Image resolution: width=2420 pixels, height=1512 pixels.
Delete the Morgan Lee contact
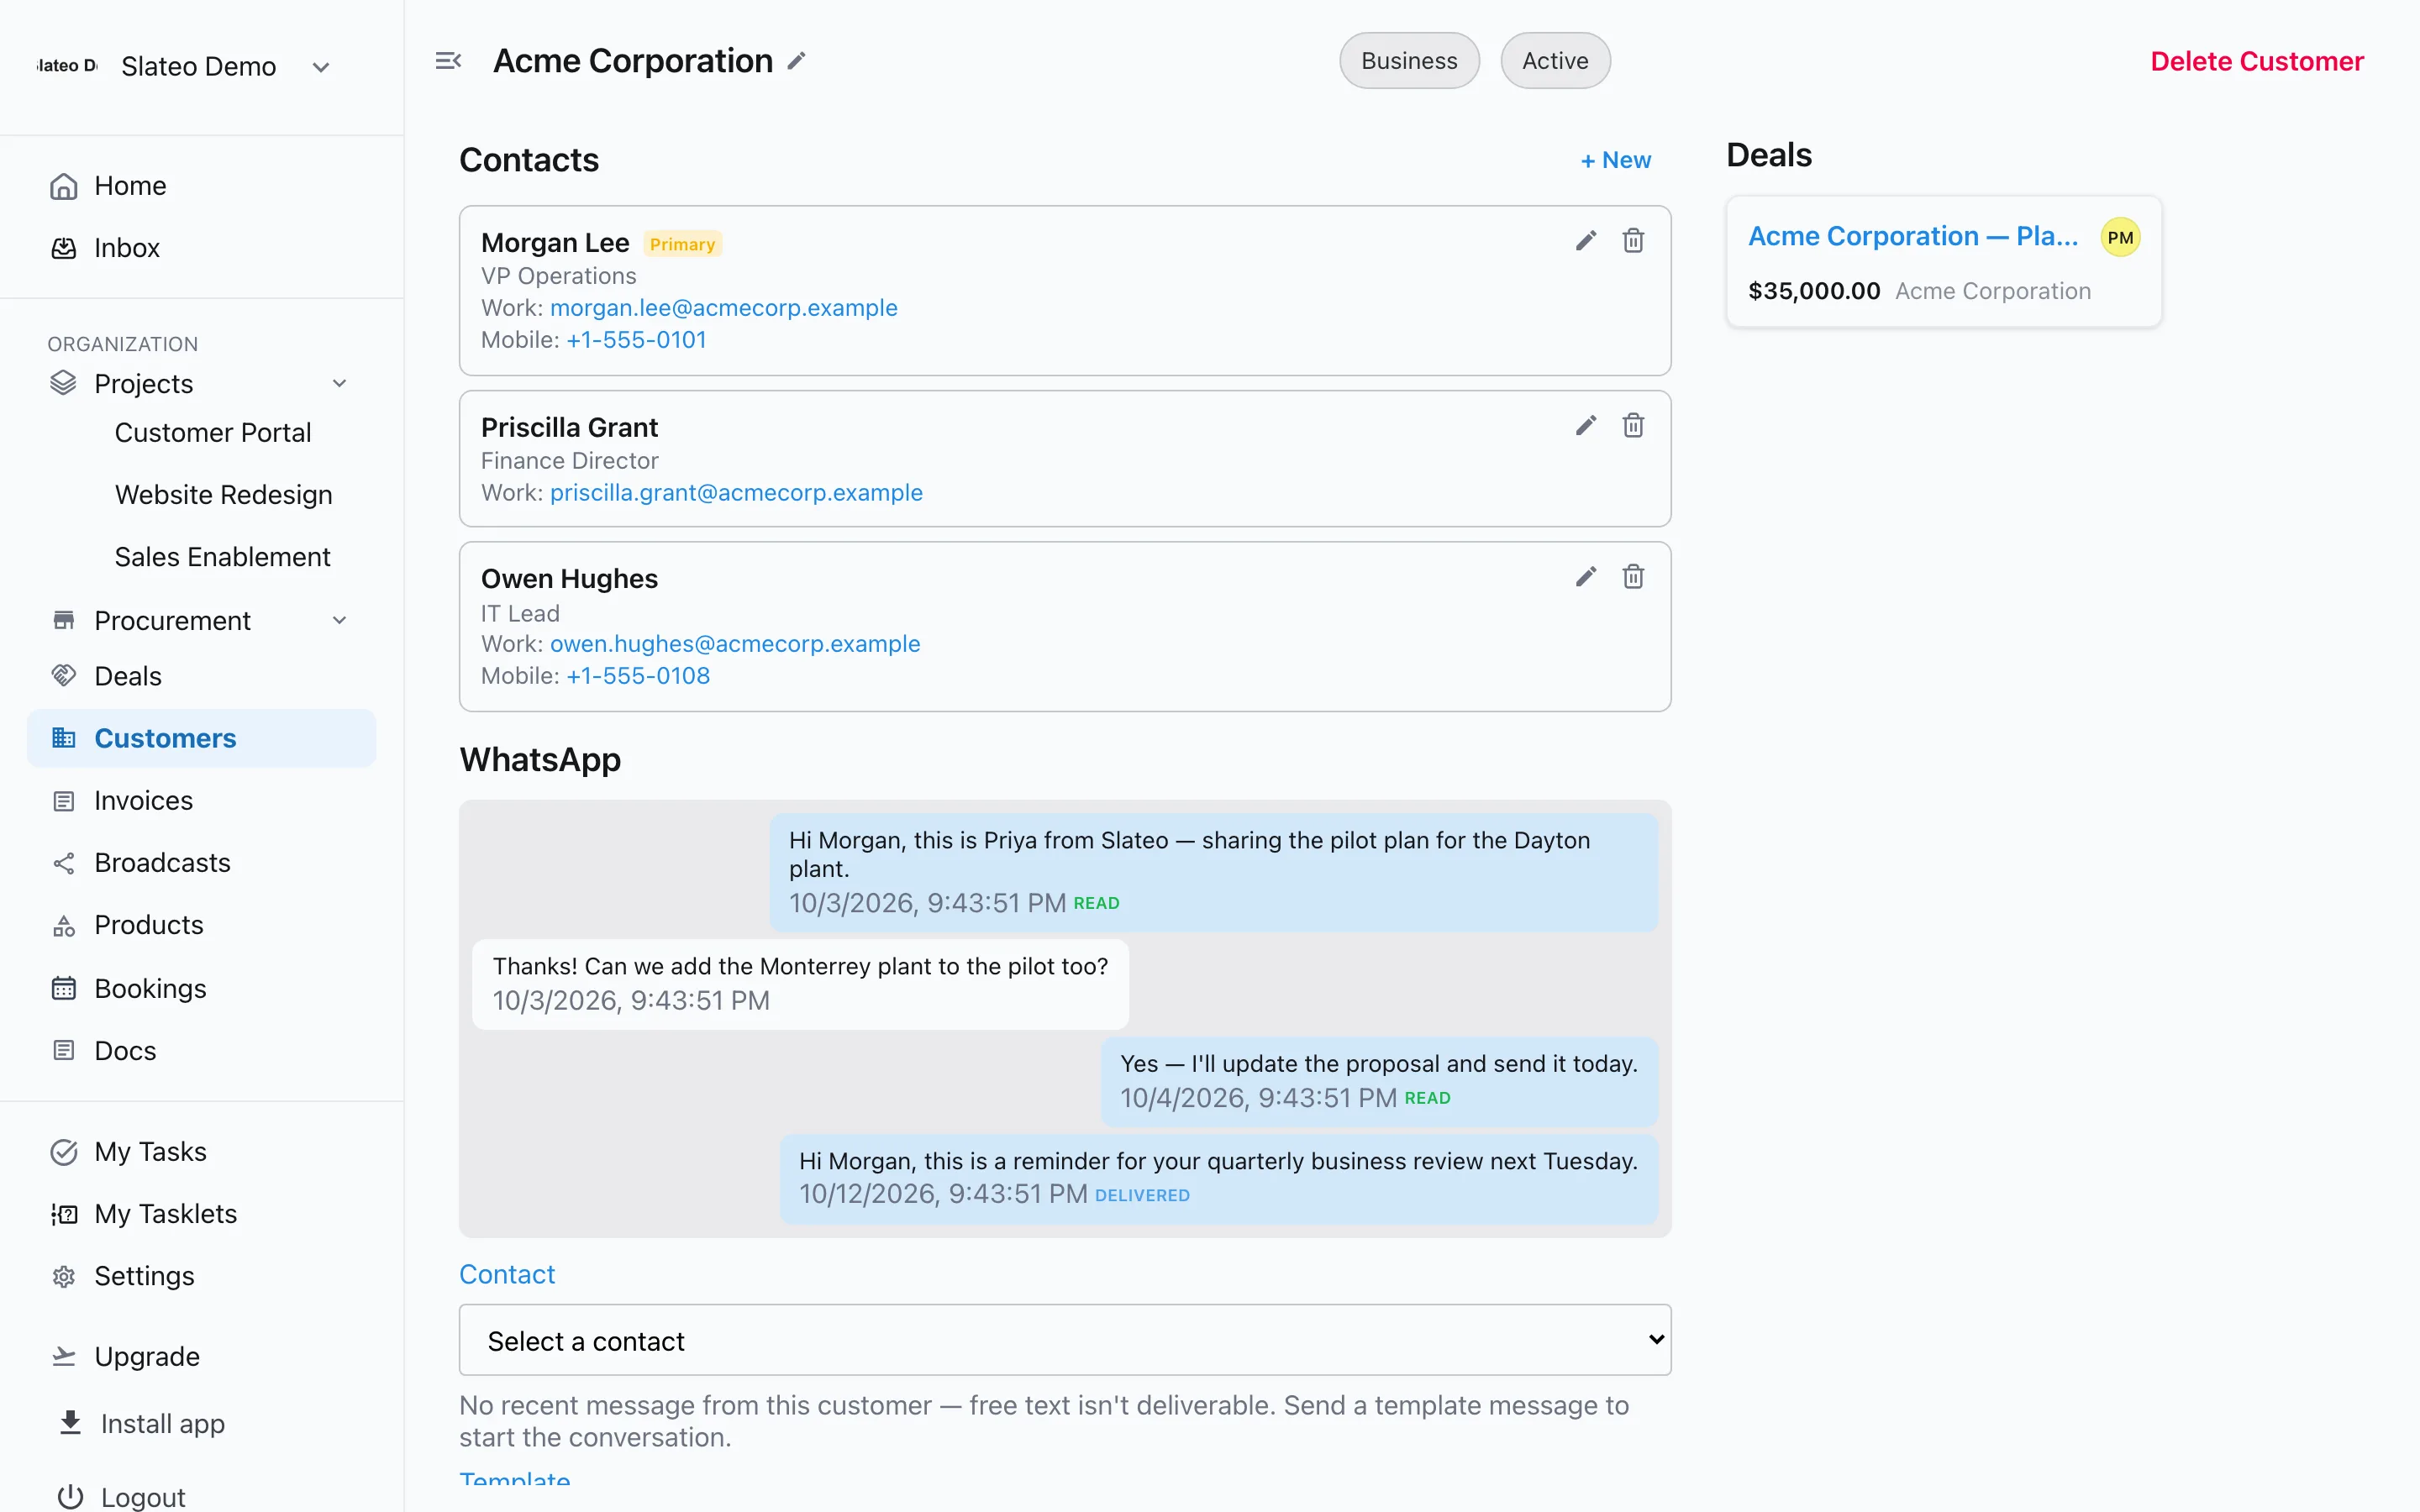1633,240
